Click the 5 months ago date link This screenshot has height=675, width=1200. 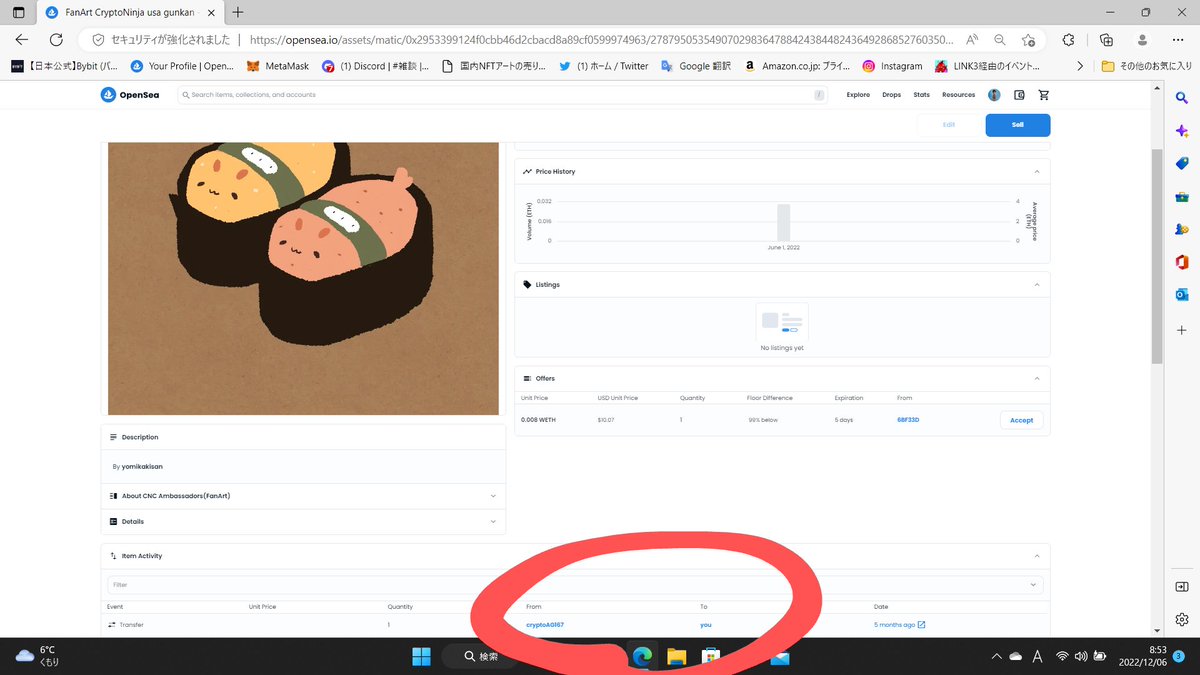pyautogui.click(x=894, y=625)
